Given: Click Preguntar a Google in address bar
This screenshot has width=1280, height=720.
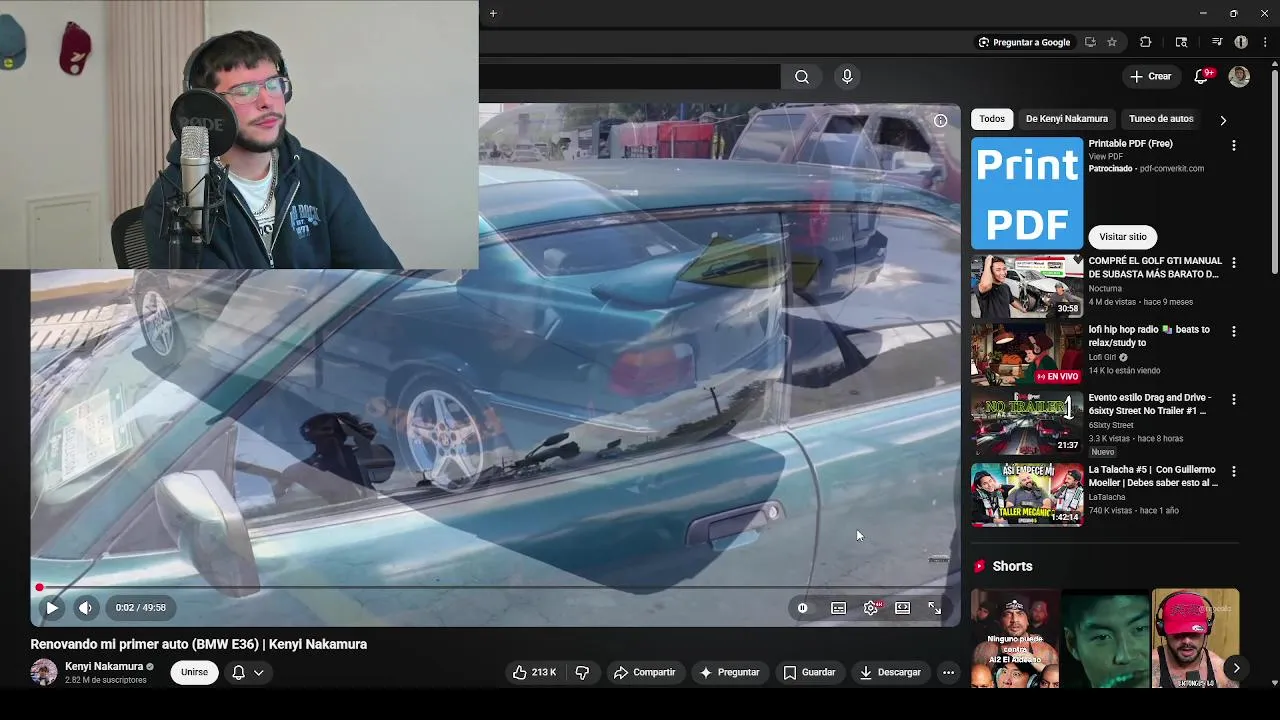Looking at the screenshot, I should pos(1024,42).
